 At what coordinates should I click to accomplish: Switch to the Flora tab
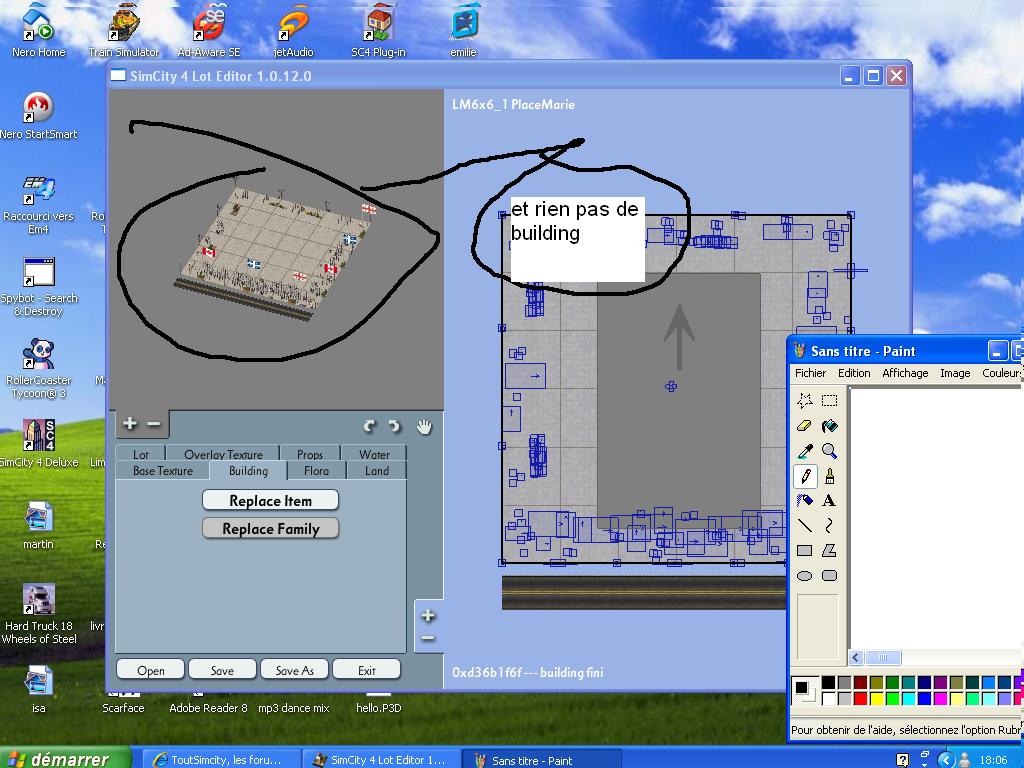[x=316, y=471]
